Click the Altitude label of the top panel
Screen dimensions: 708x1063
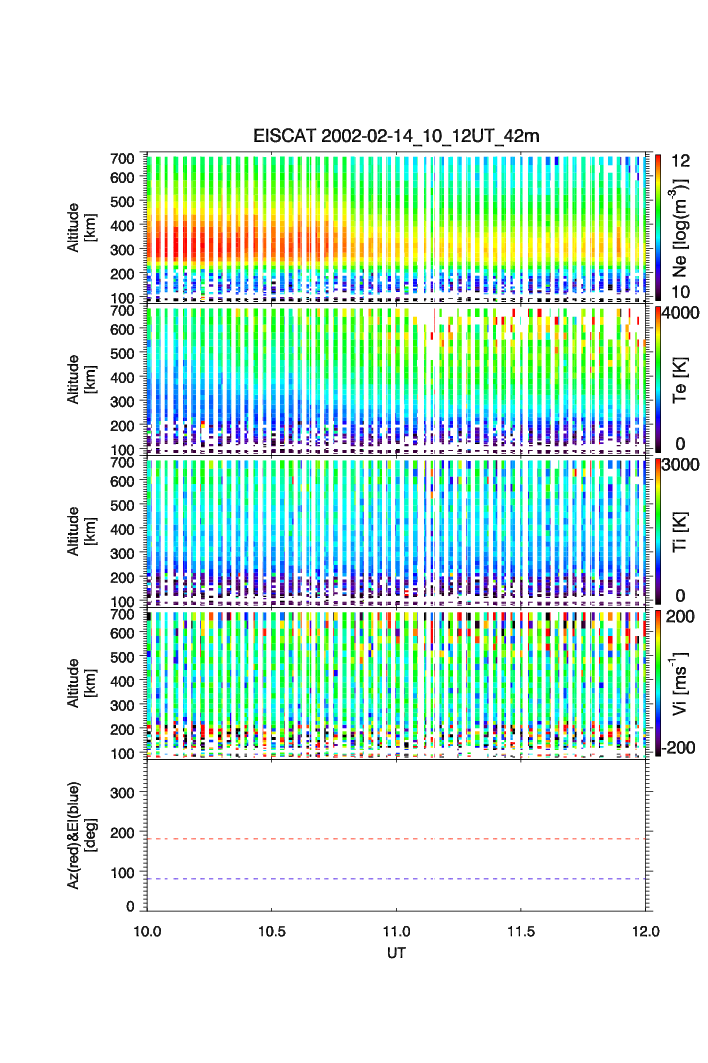pos(79,227)
